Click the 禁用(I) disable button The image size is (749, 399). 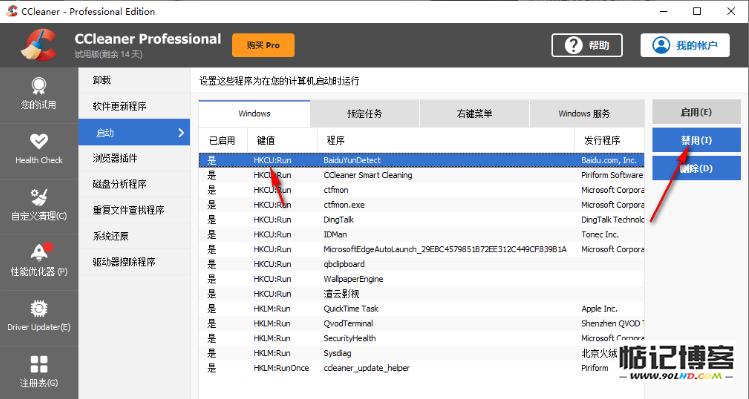coord(696,140)
